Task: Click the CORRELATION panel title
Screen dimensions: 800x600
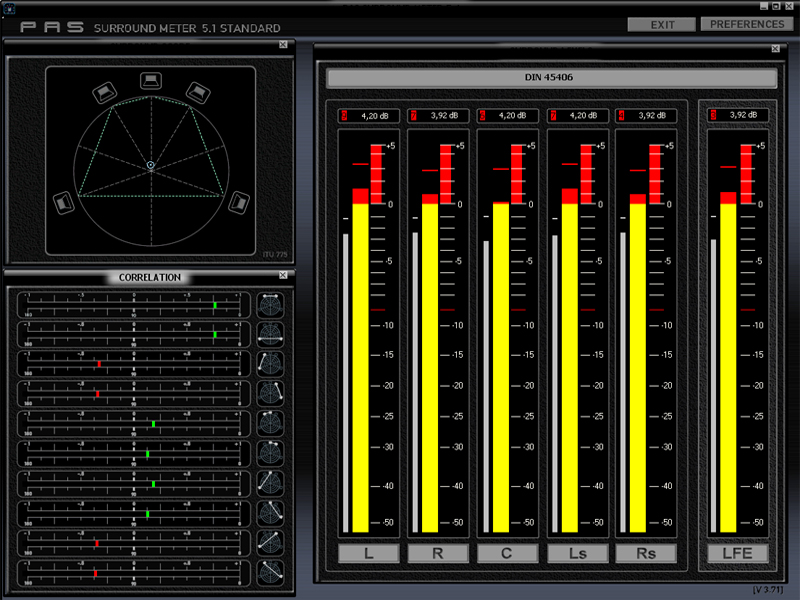Action: click(x=149, y=277)
